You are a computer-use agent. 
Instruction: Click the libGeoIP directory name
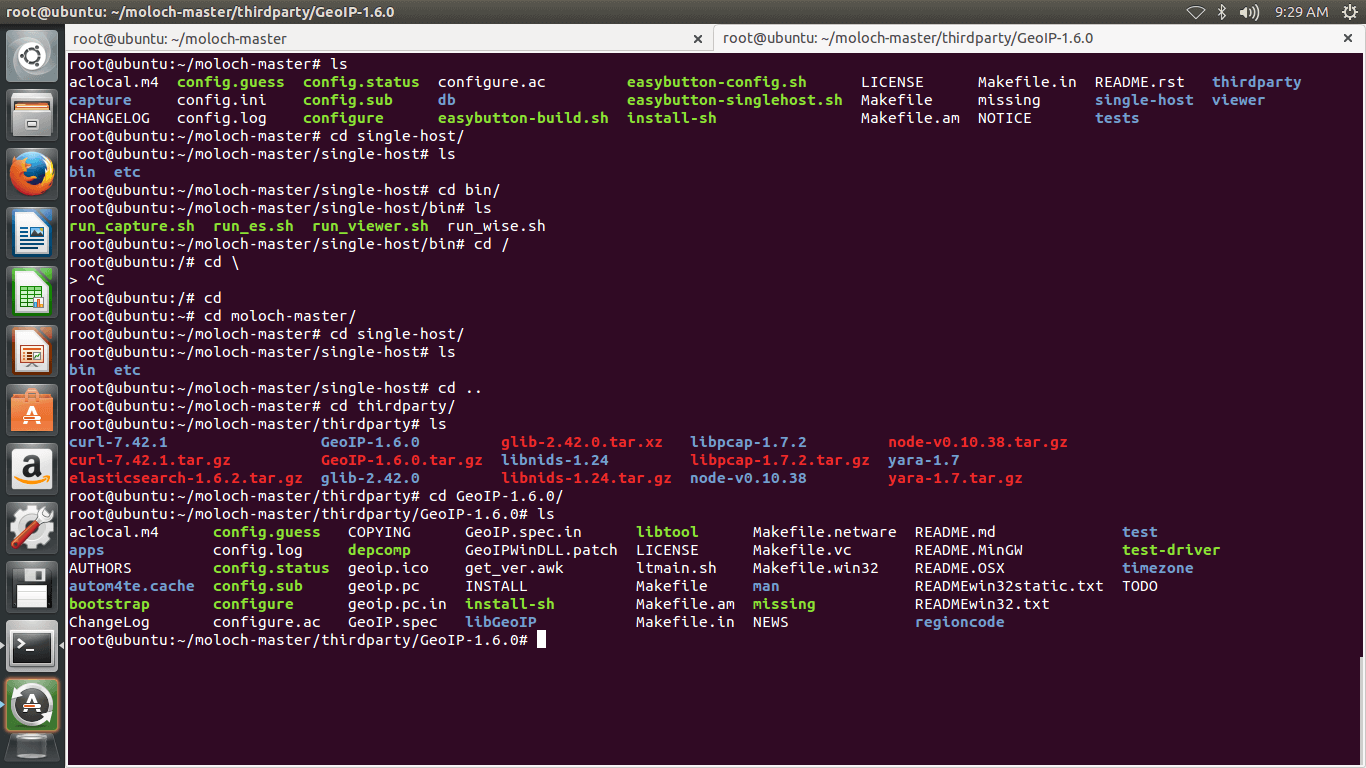(x=501, y=622)
